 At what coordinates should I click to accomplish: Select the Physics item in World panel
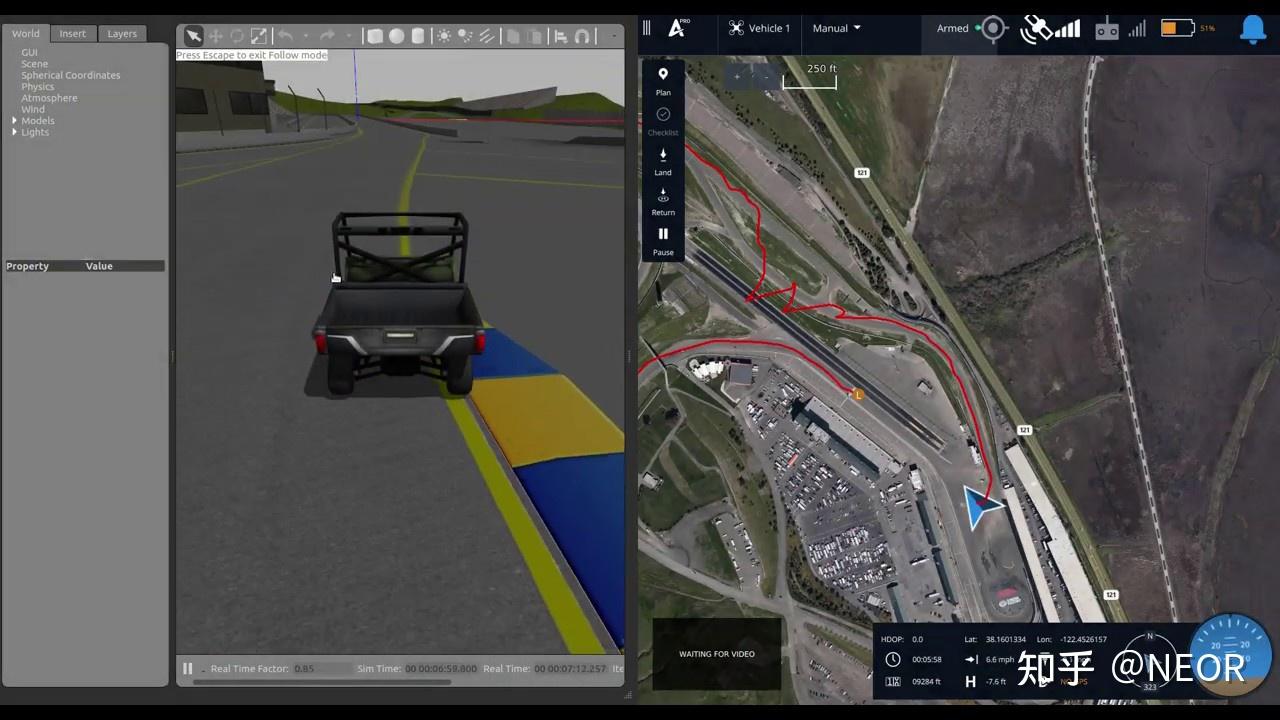click(x=37, y=86)
